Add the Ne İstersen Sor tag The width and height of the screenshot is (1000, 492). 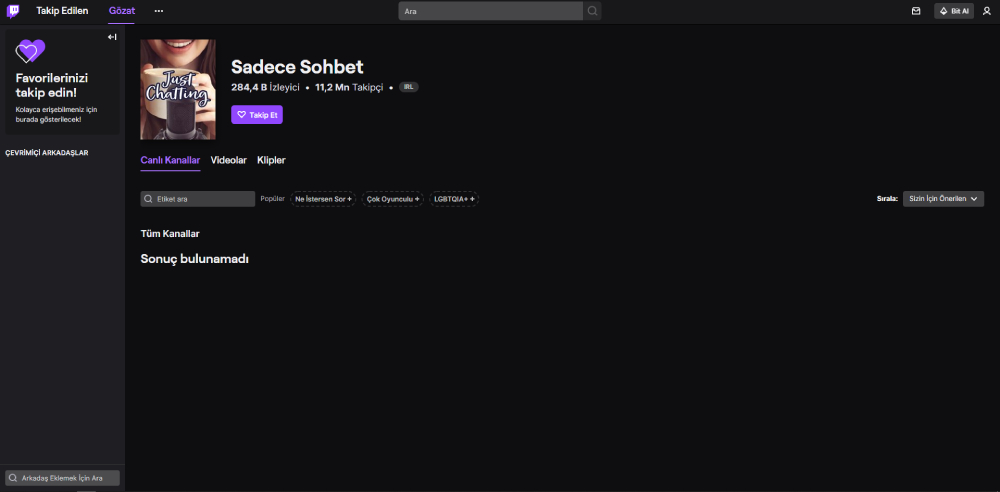323,199
